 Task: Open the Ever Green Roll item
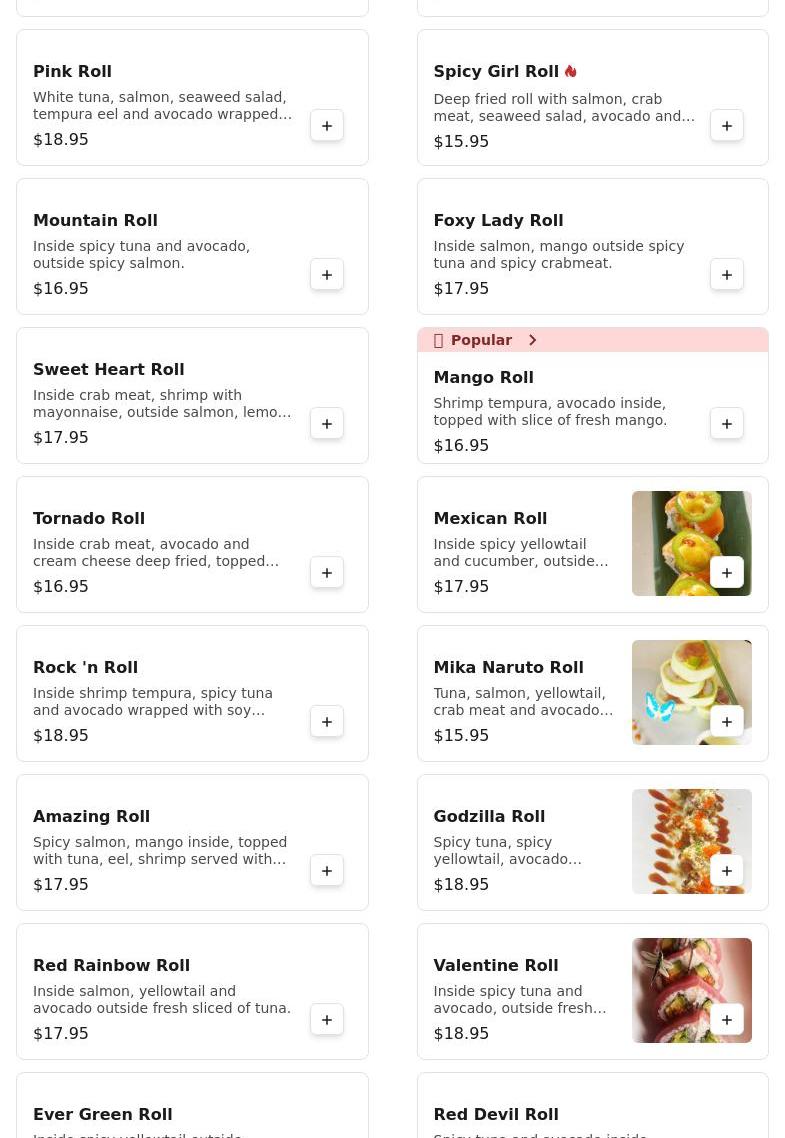coord(102,1114)
